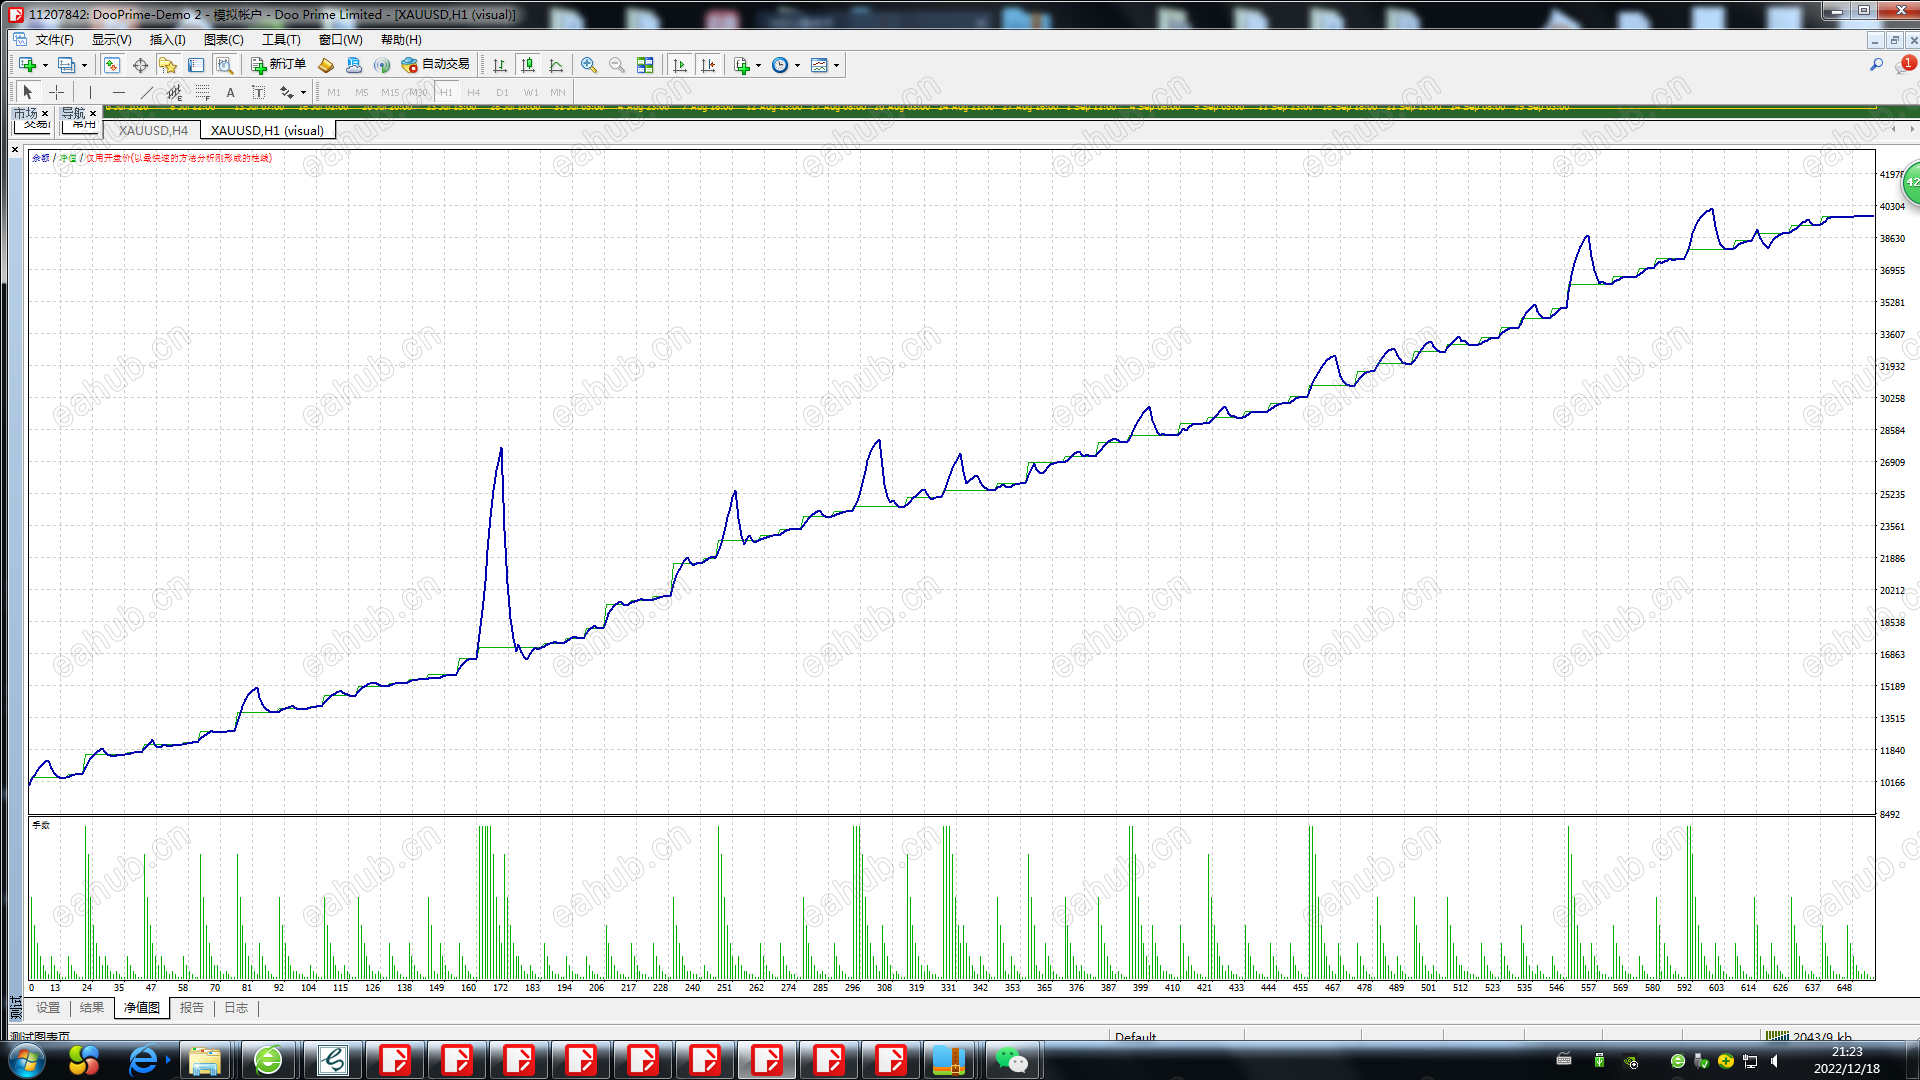Open WeChat from the taskbar
The width and height of the screenshot is (1920, 1080).
1011,1060
